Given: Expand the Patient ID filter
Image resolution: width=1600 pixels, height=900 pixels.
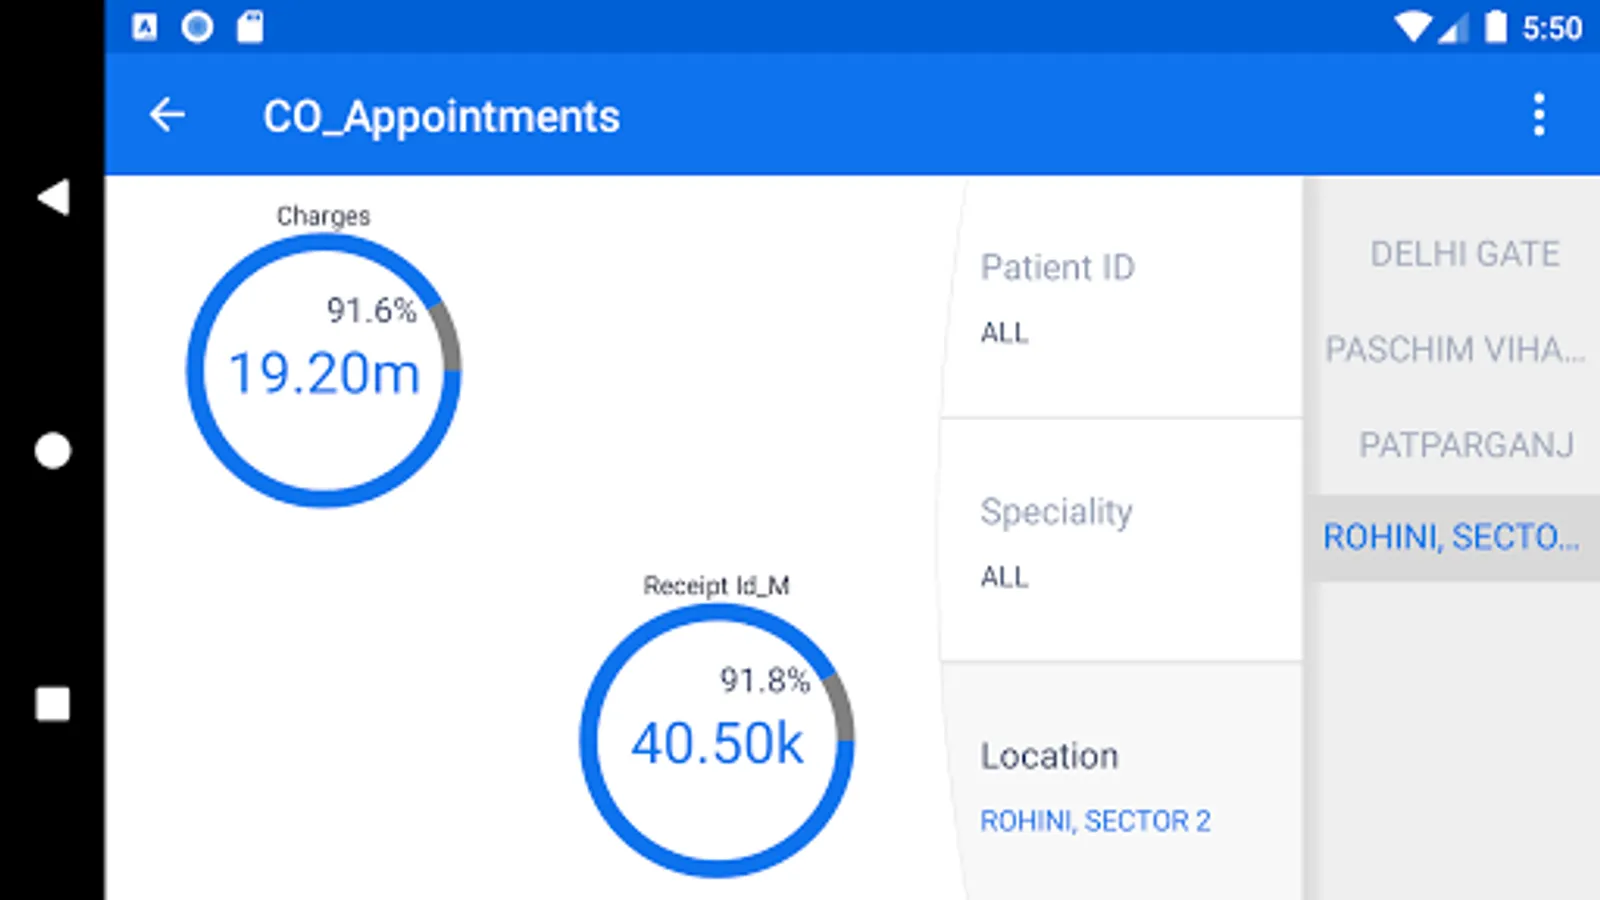Looking at the screenshot, I should tap(1120, 298).
